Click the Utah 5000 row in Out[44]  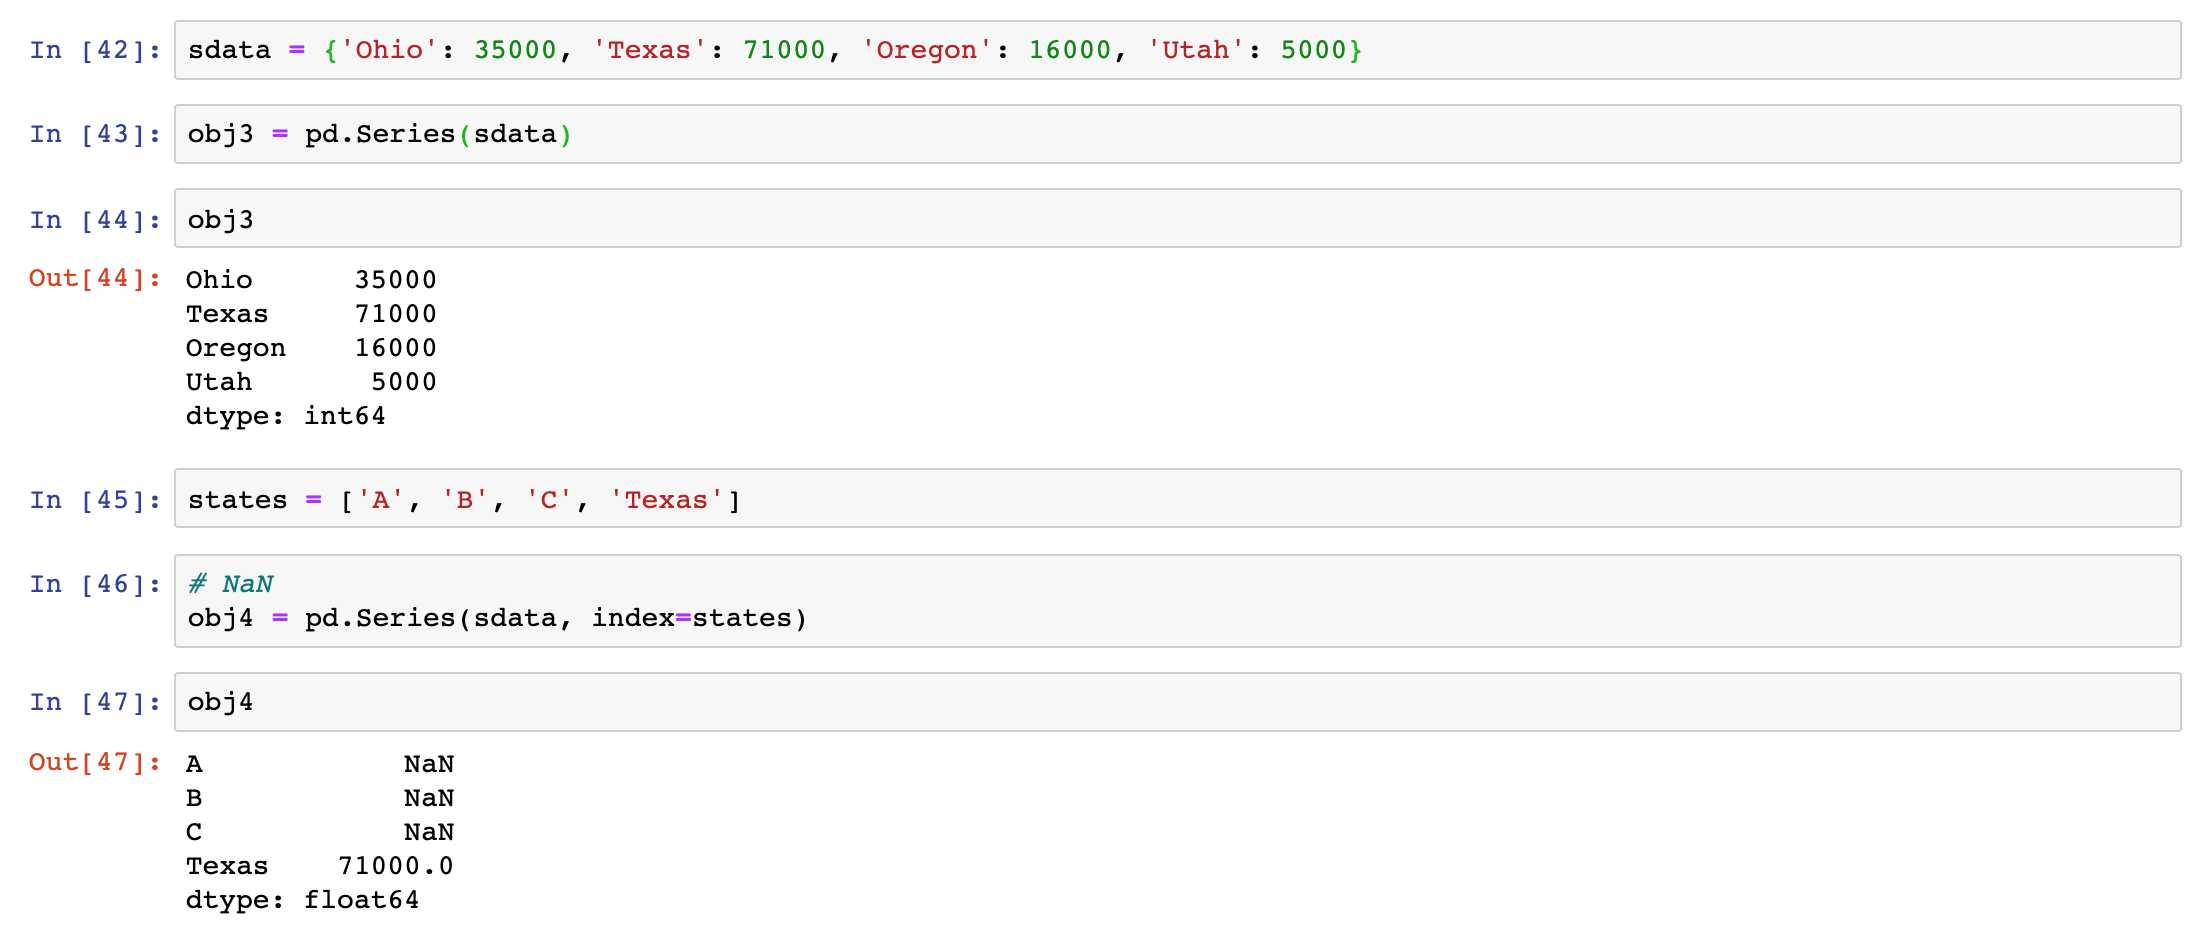[x=311, y=382]
